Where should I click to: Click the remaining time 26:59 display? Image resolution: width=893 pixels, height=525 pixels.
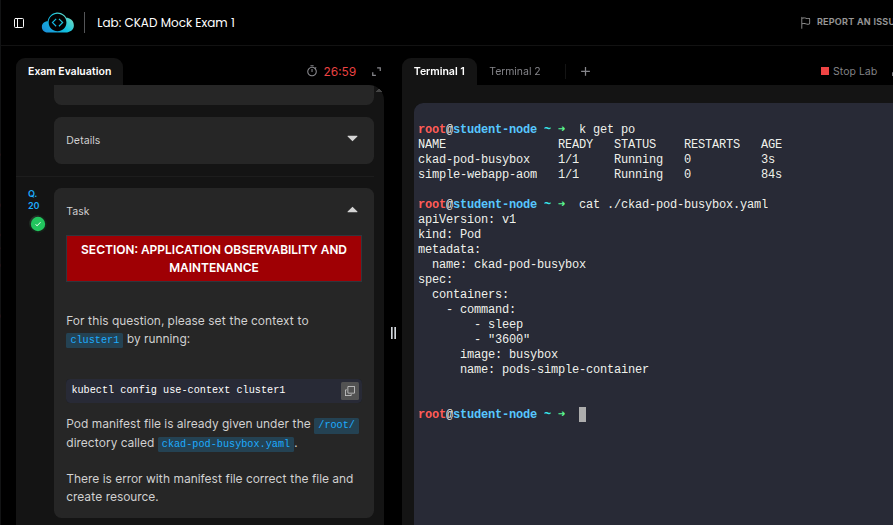[x=340, y=72]
